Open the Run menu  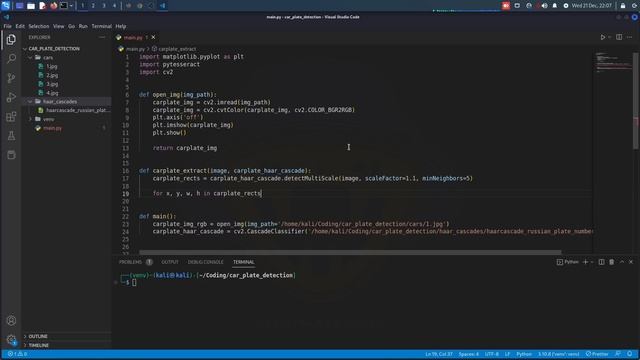(x=83, y=26)
